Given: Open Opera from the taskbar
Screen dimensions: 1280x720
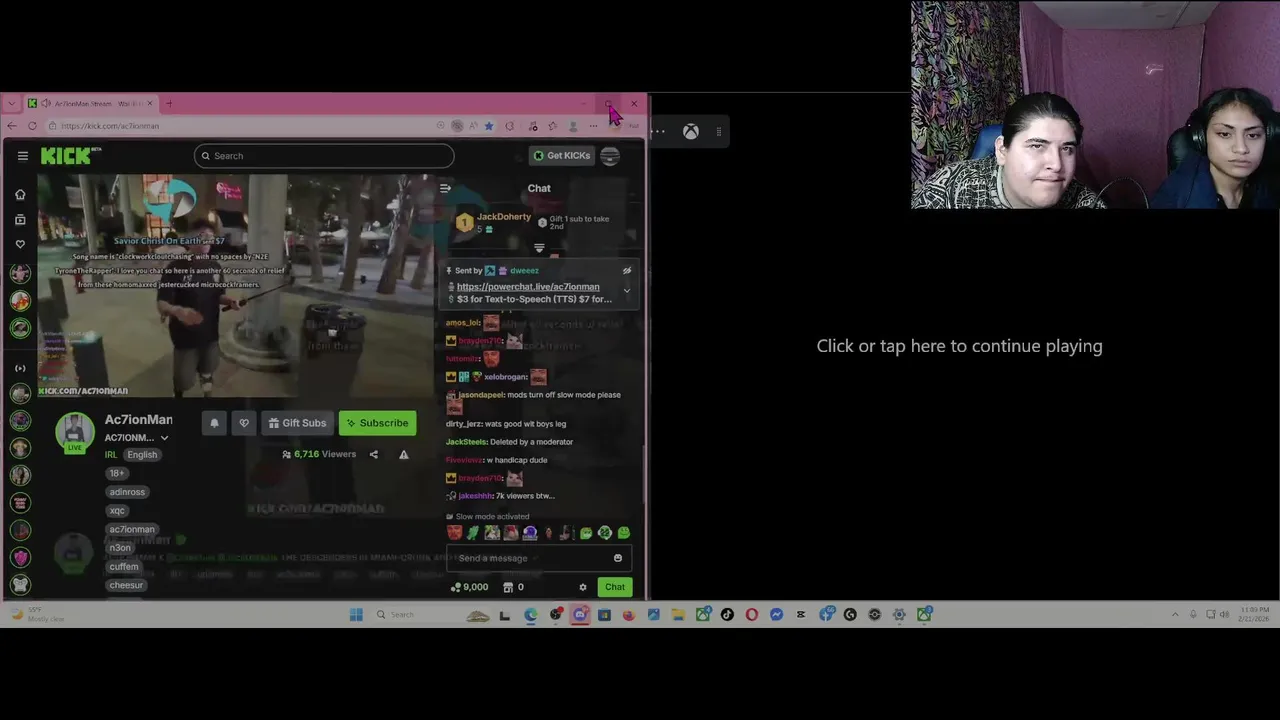Looking at the screenshot, I should [752, 615].
